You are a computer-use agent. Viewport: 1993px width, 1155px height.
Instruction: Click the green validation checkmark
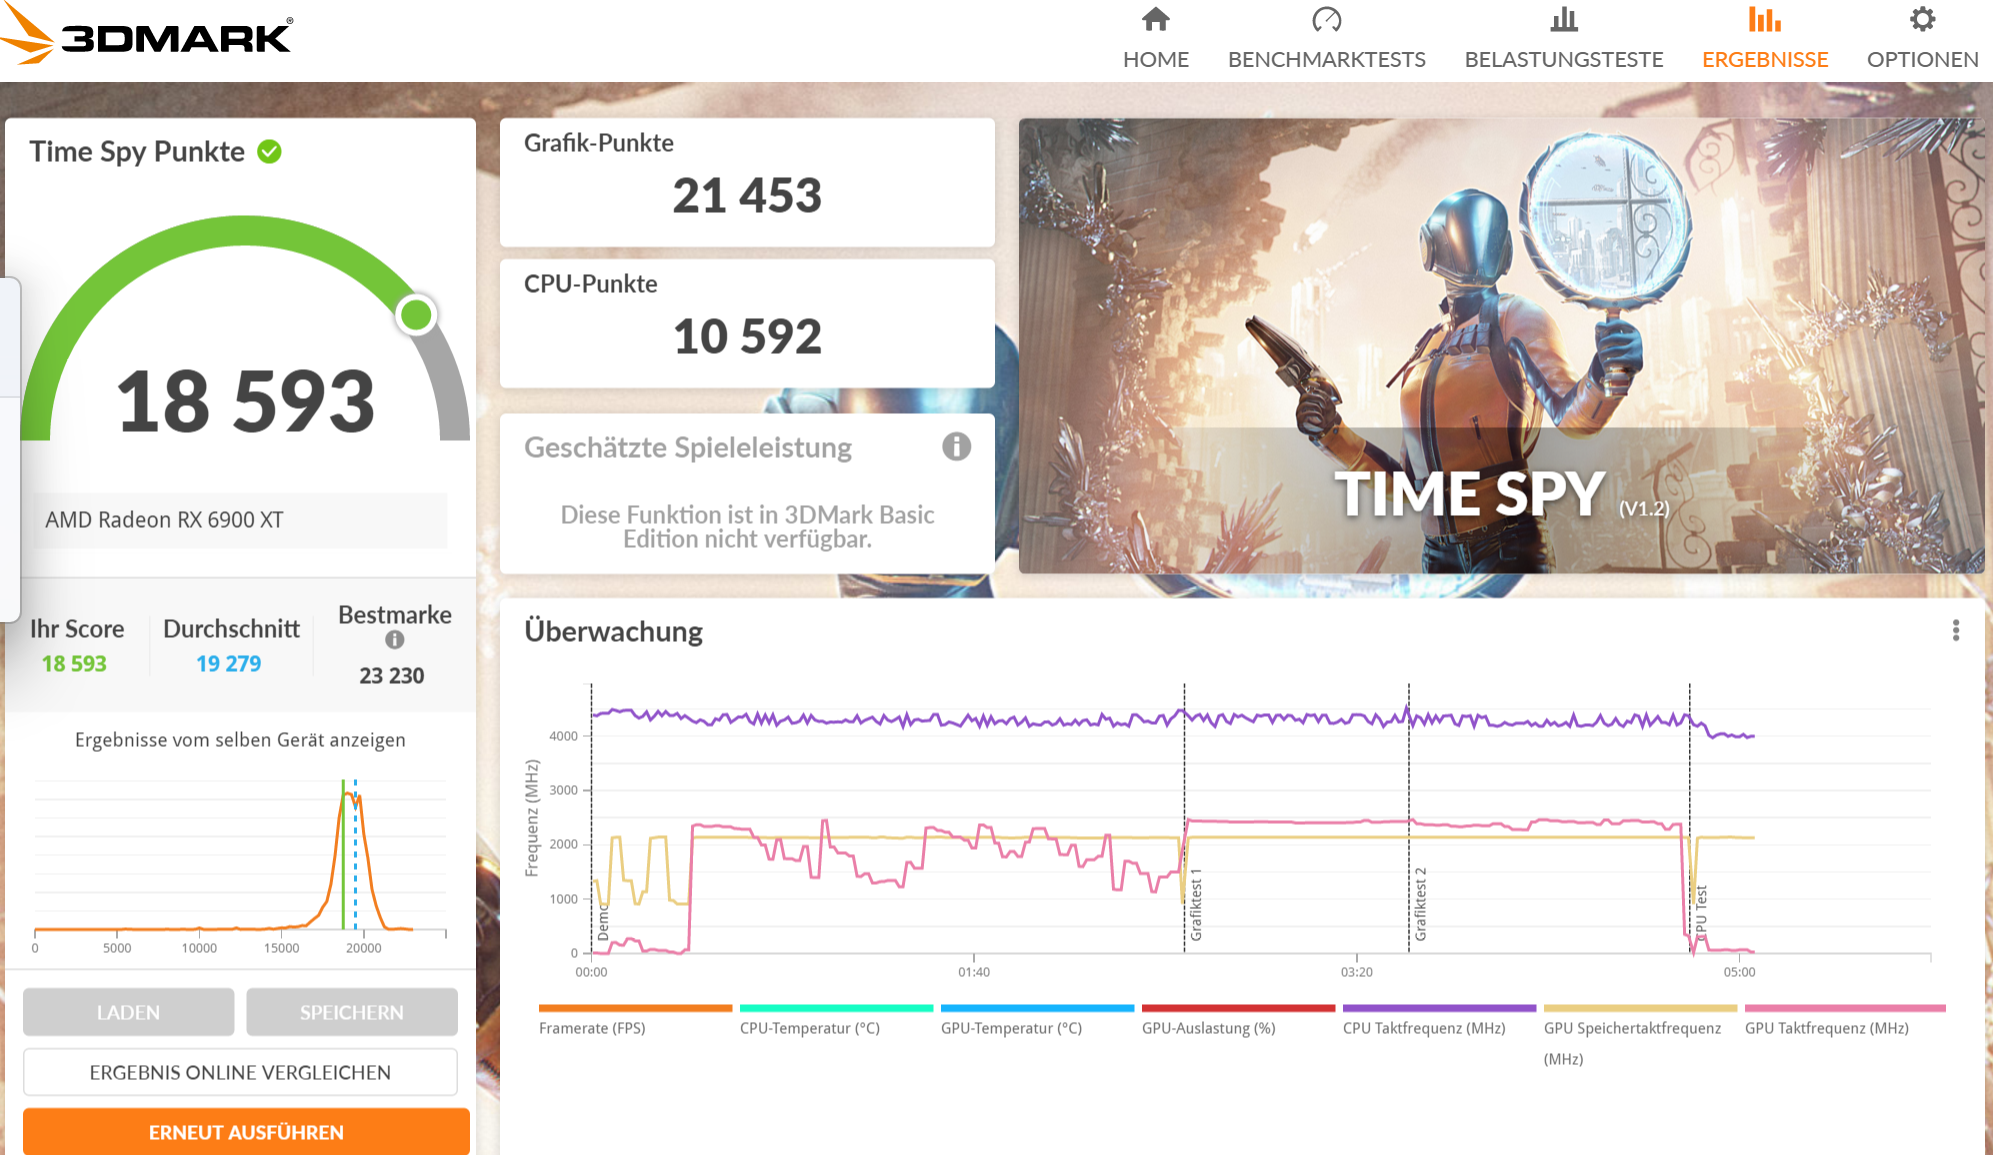(269, 151)
